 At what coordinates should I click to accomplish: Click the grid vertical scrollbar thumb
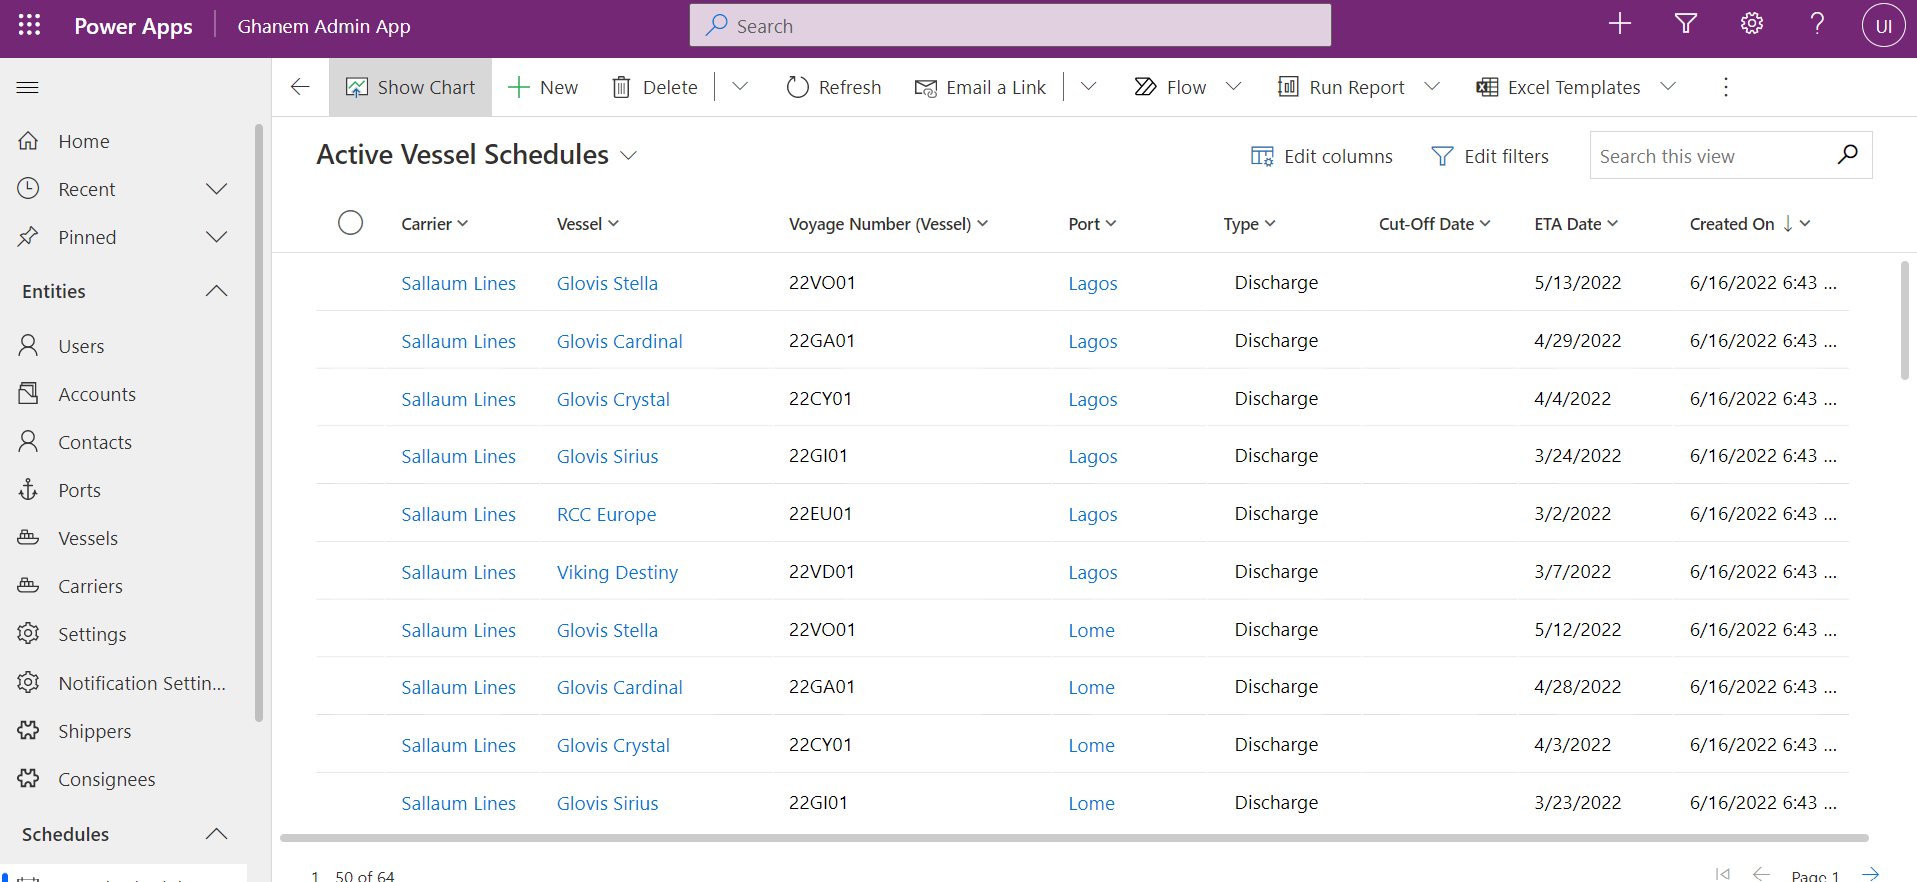click(x=1905, y=320)
